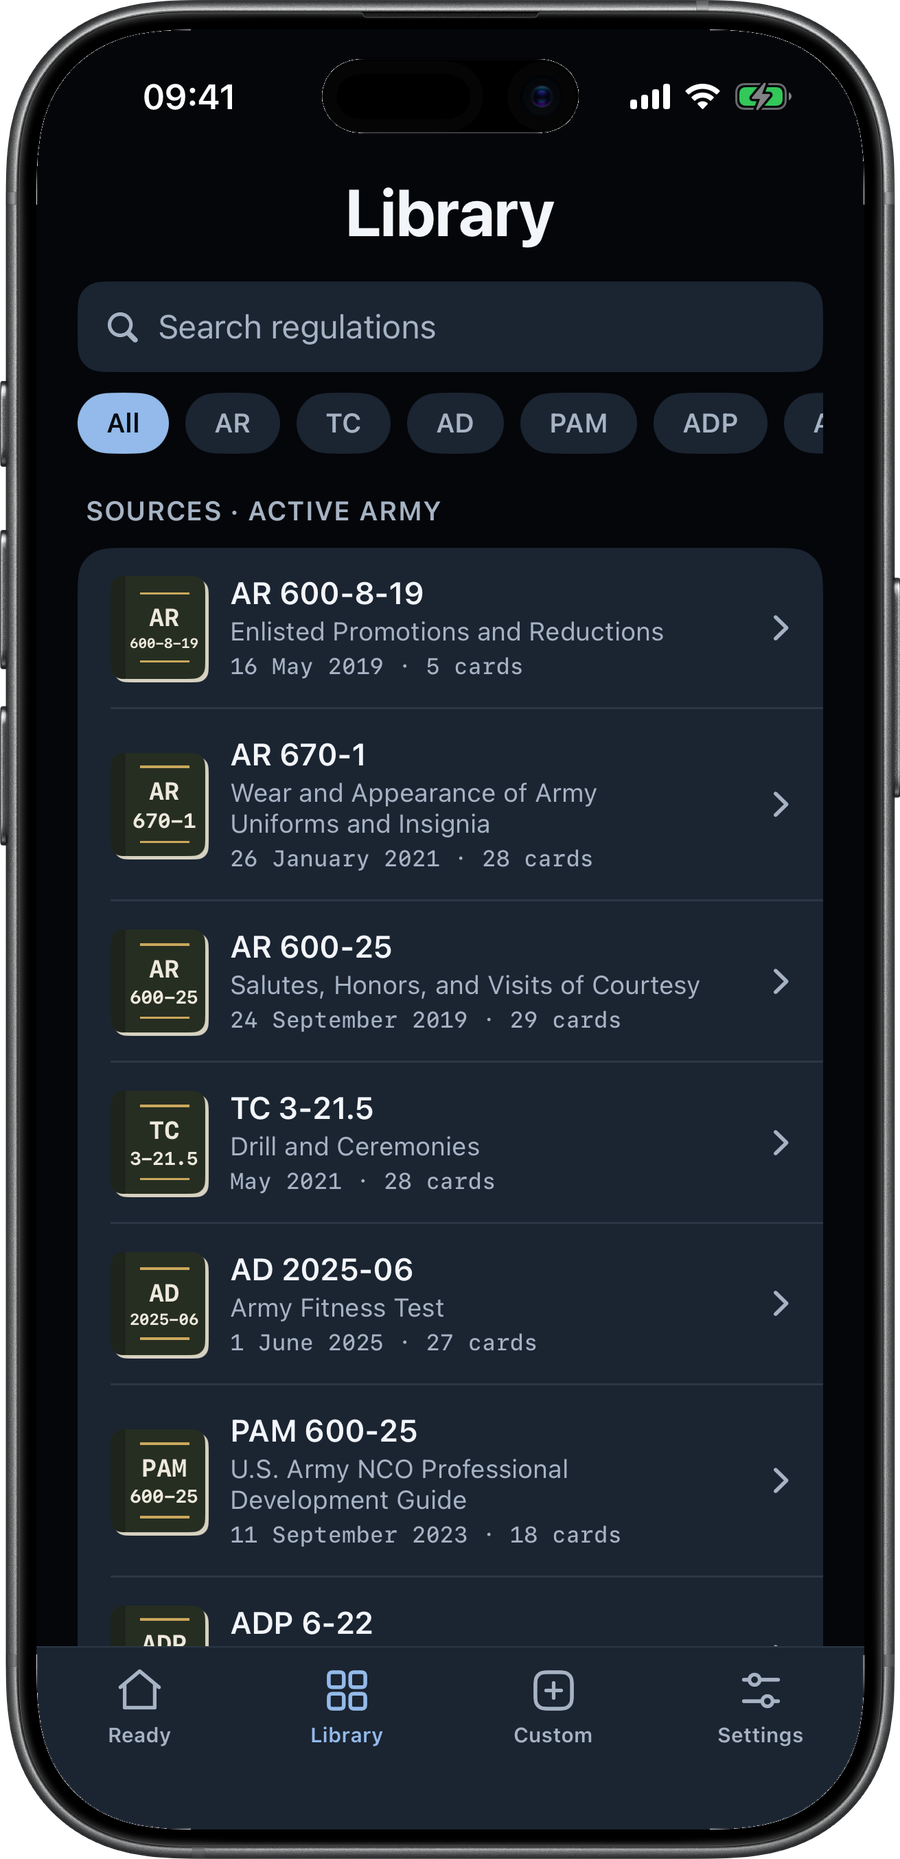The height and width of the screenshot is (1859, 900).
Task: Switch to the Custom tab label
Action: pyautogui.click(x=553, y=1735)
